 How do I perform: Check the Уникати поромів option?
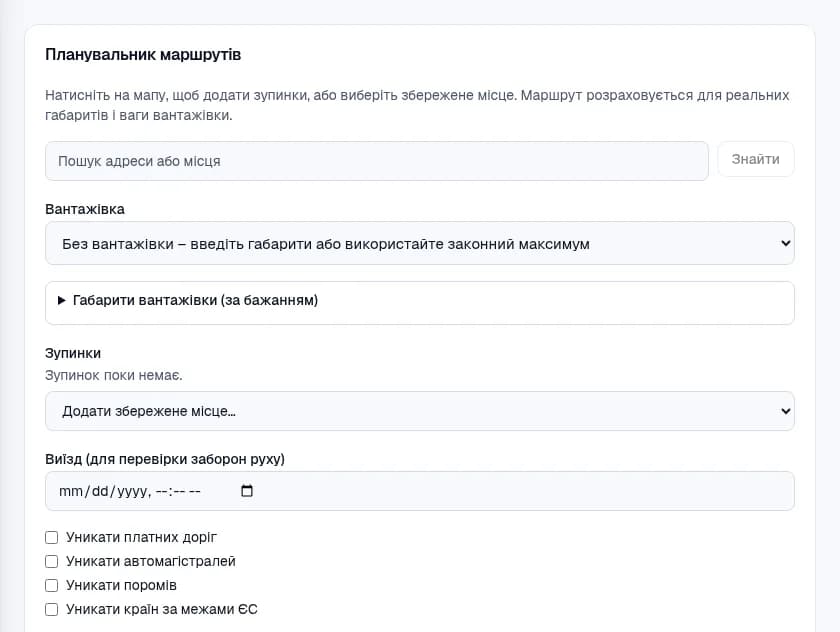[51, 585]
